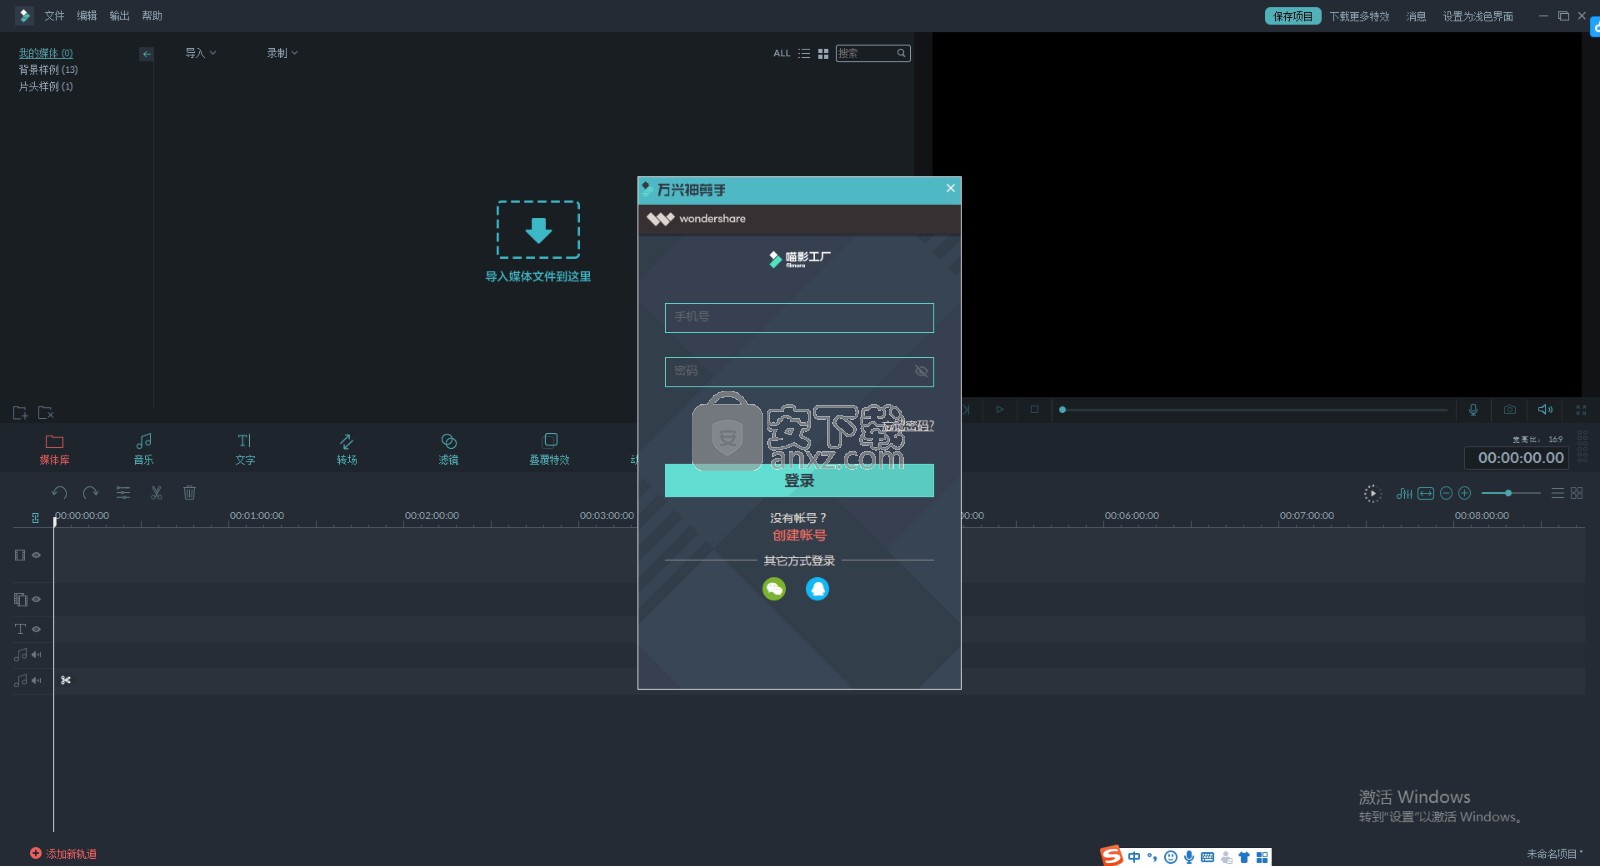Screen dimensions: 1600x866
Task: Click the timeline snap marker icon
Action: (x=35, y=518)
